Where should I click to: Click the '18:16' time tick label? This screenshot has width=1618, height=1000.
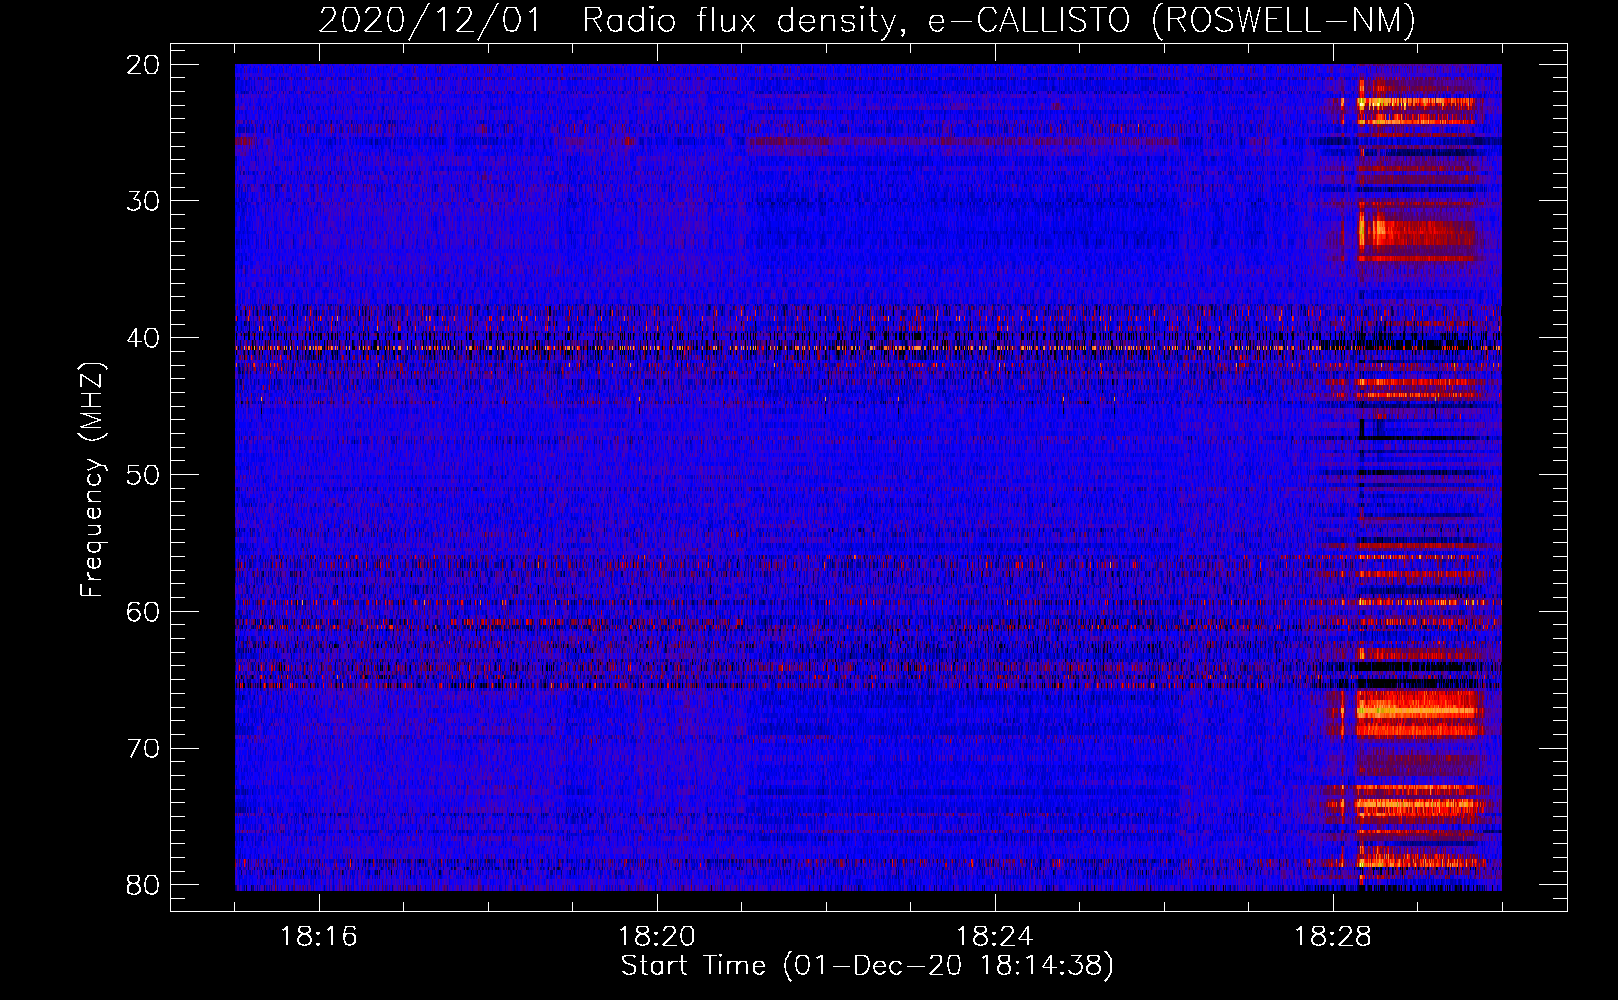(319, 937)
